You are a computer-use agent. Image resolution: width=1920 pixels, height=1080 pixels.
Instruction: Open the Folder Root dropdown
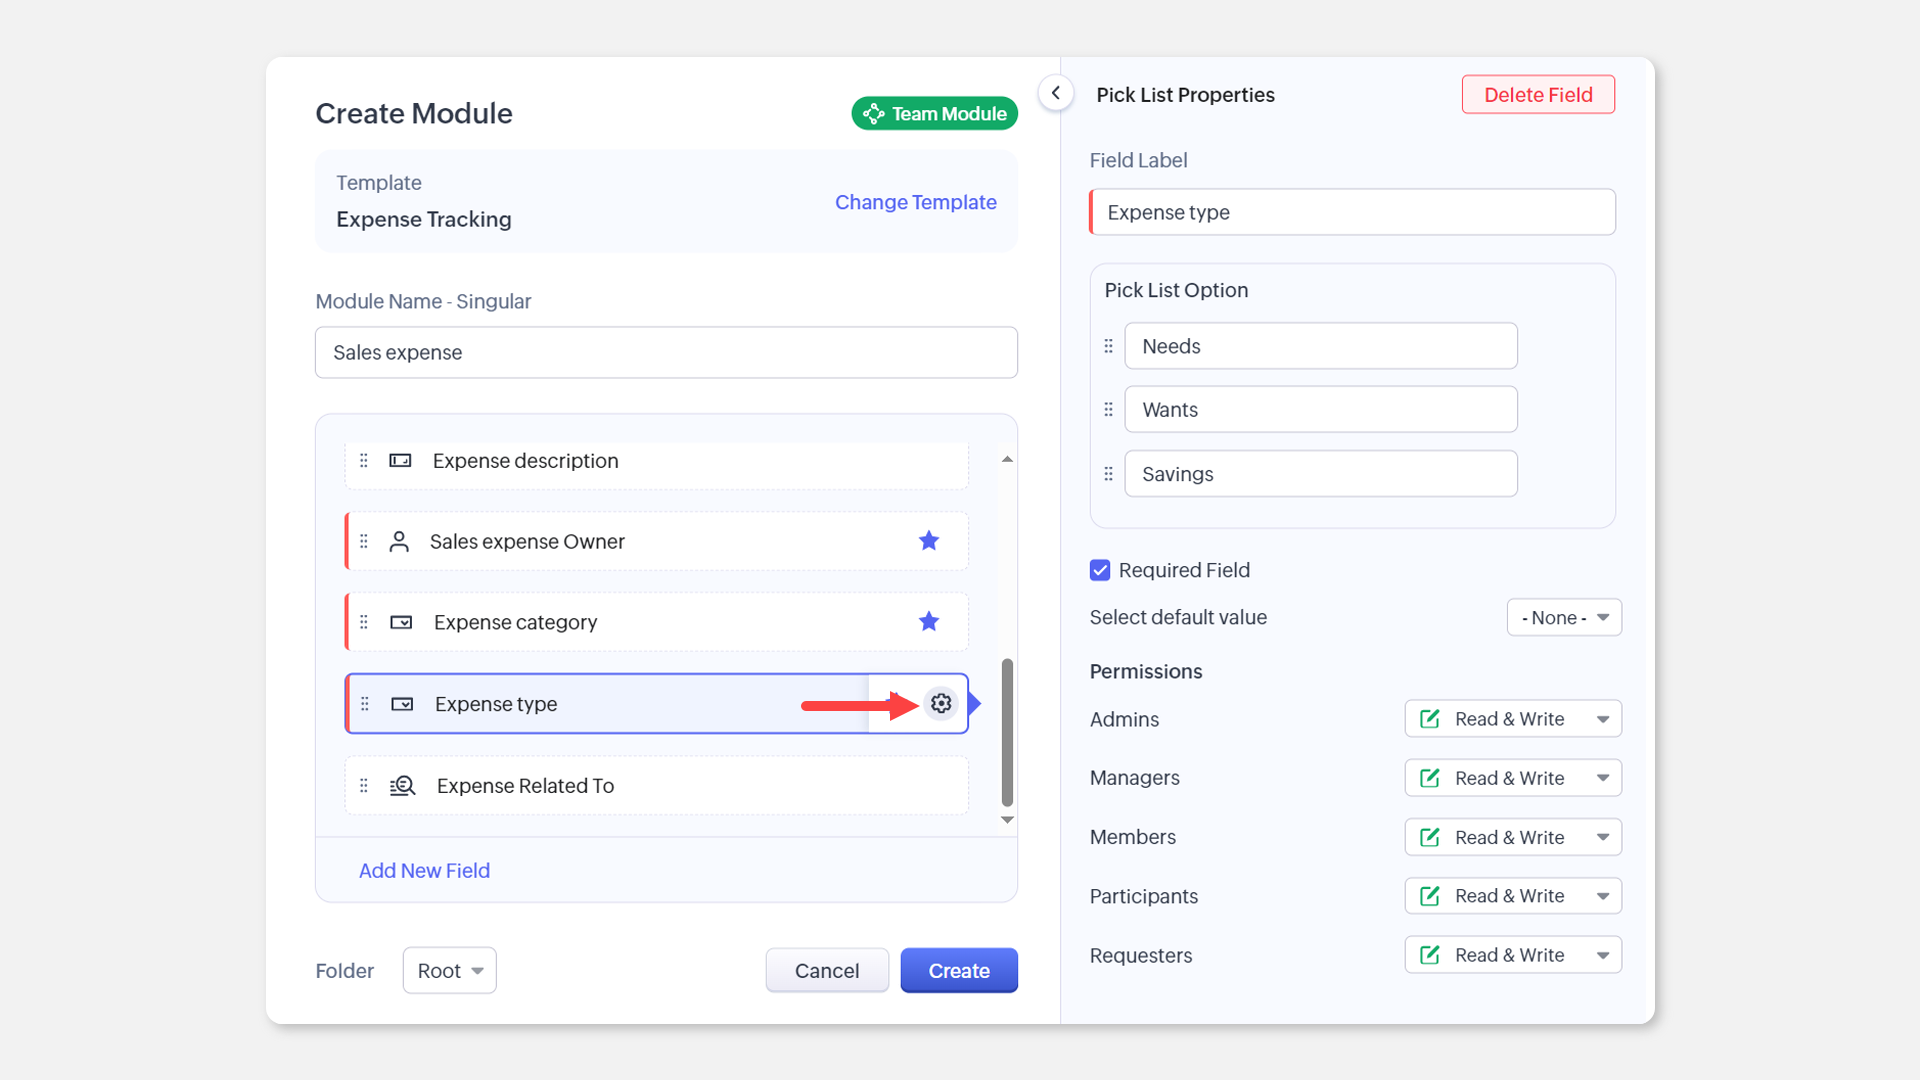[449, 971]
